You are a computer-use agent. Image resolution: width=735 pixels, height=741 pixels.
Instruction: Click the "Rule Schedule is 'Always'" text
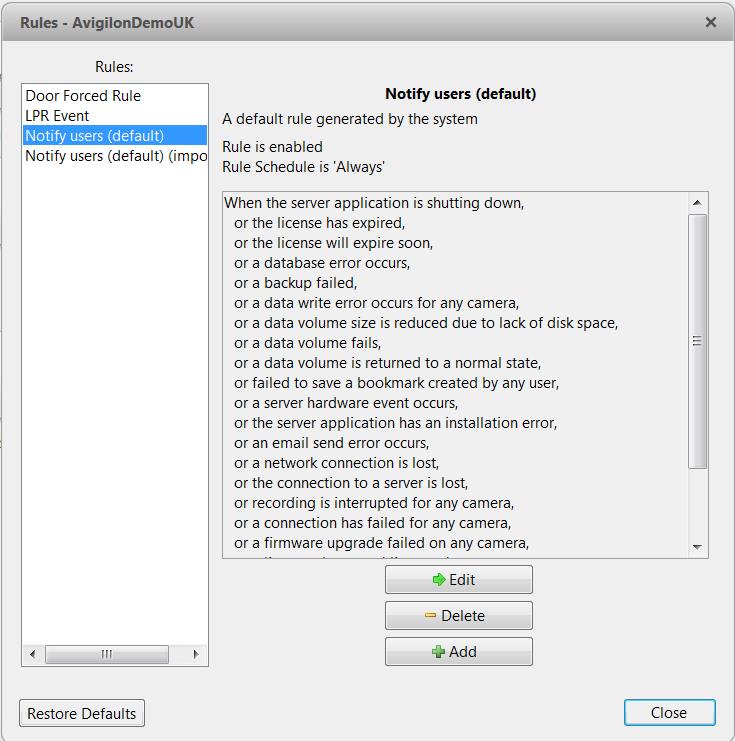pyautogui.click(x=303, y=167)
